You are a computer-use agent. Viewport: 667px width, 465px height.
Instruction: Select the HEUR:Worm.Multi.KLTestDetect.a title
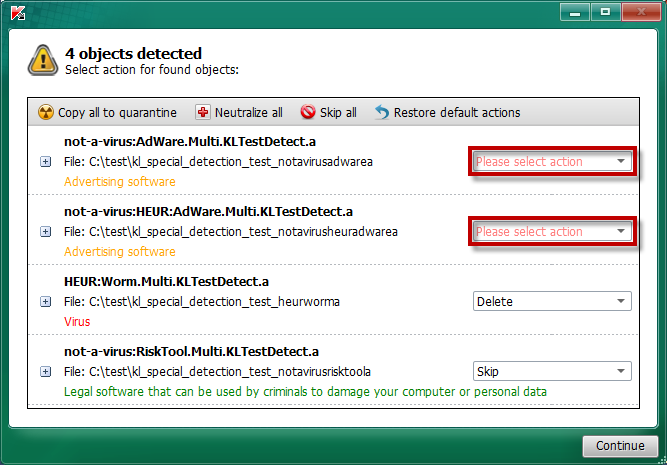pos(166,282)
